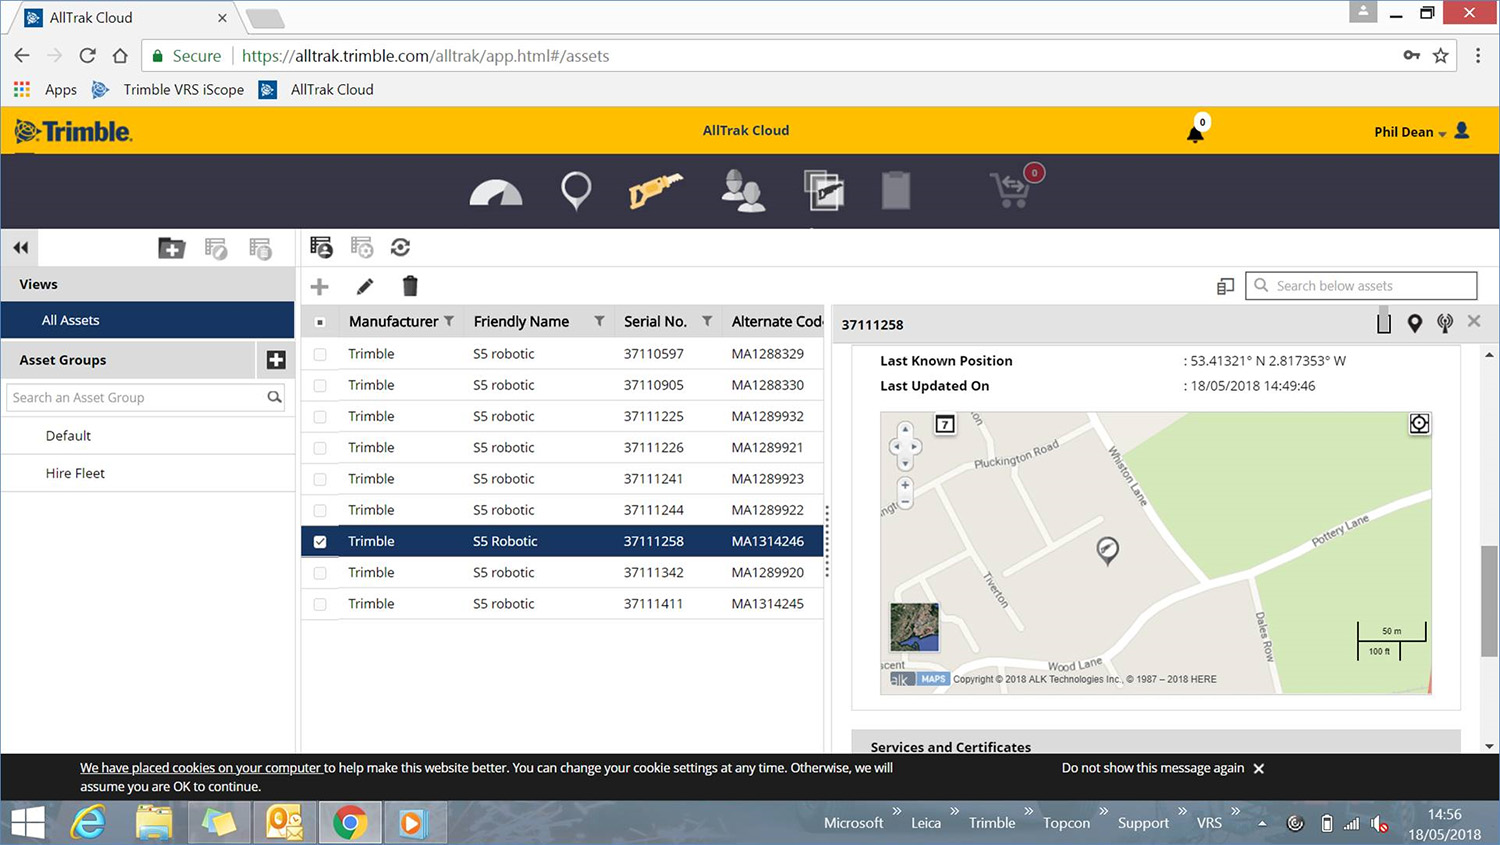Open the Serial No. column filter
The height and width of the screenshot is (845, 1500).
coord(707,321)
